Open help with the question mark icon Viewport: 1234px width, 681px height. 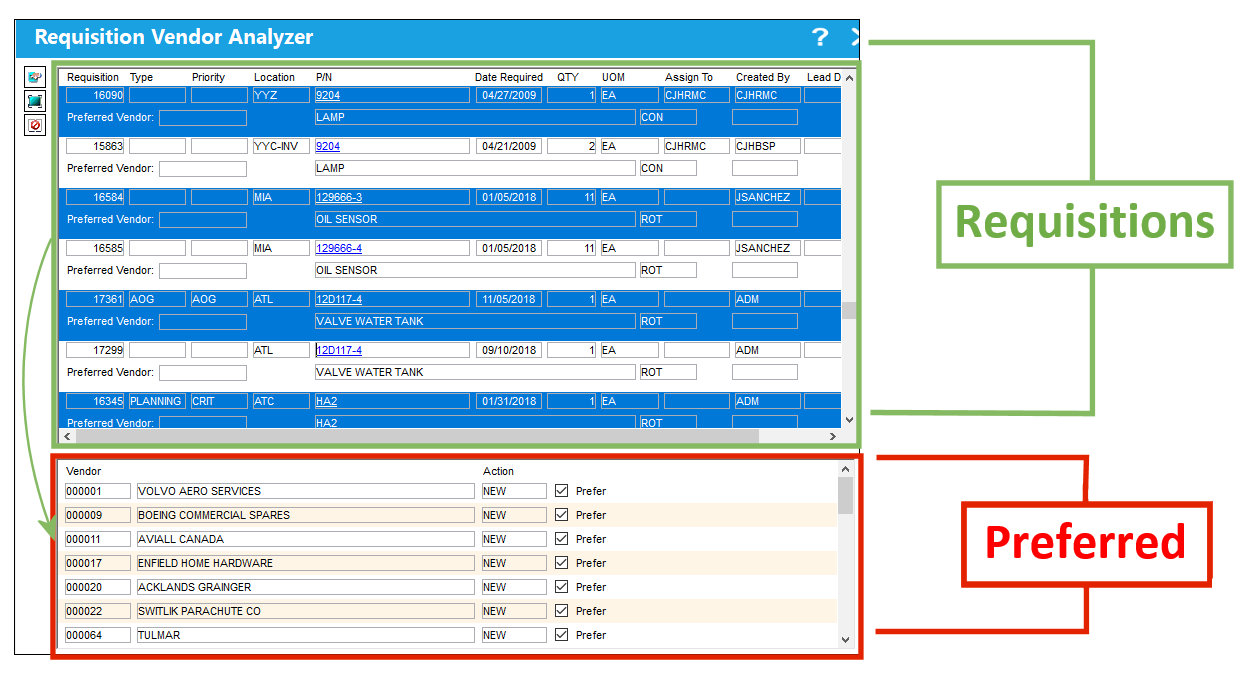[x=820, y=37]
